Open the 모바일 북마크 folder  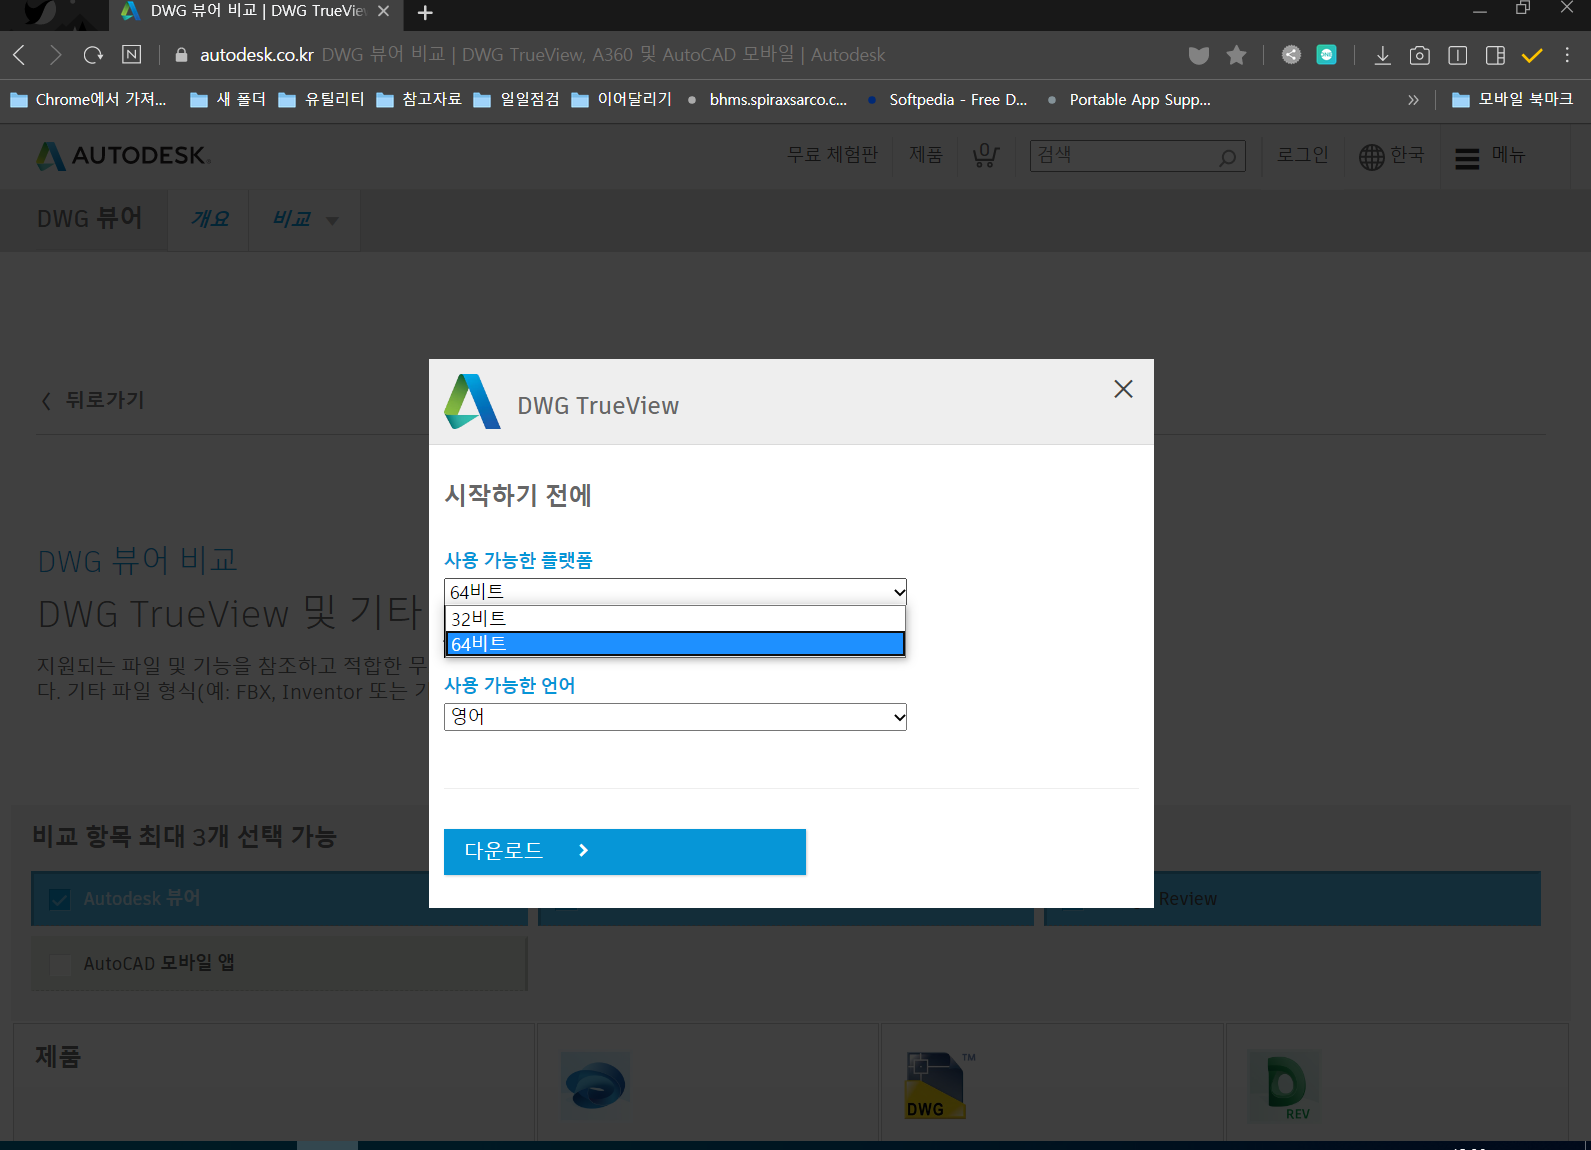pyautogui.click(x=1512, y=100)
